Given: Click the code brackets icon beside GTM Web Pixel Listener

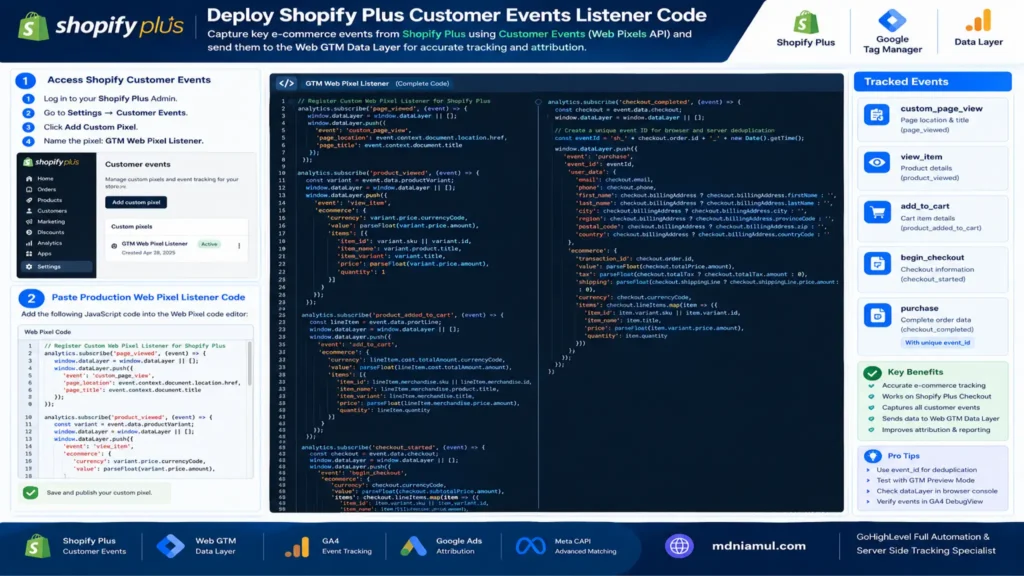Looking at the screenshot, I should pyautogui.click(x=286, y=84).
